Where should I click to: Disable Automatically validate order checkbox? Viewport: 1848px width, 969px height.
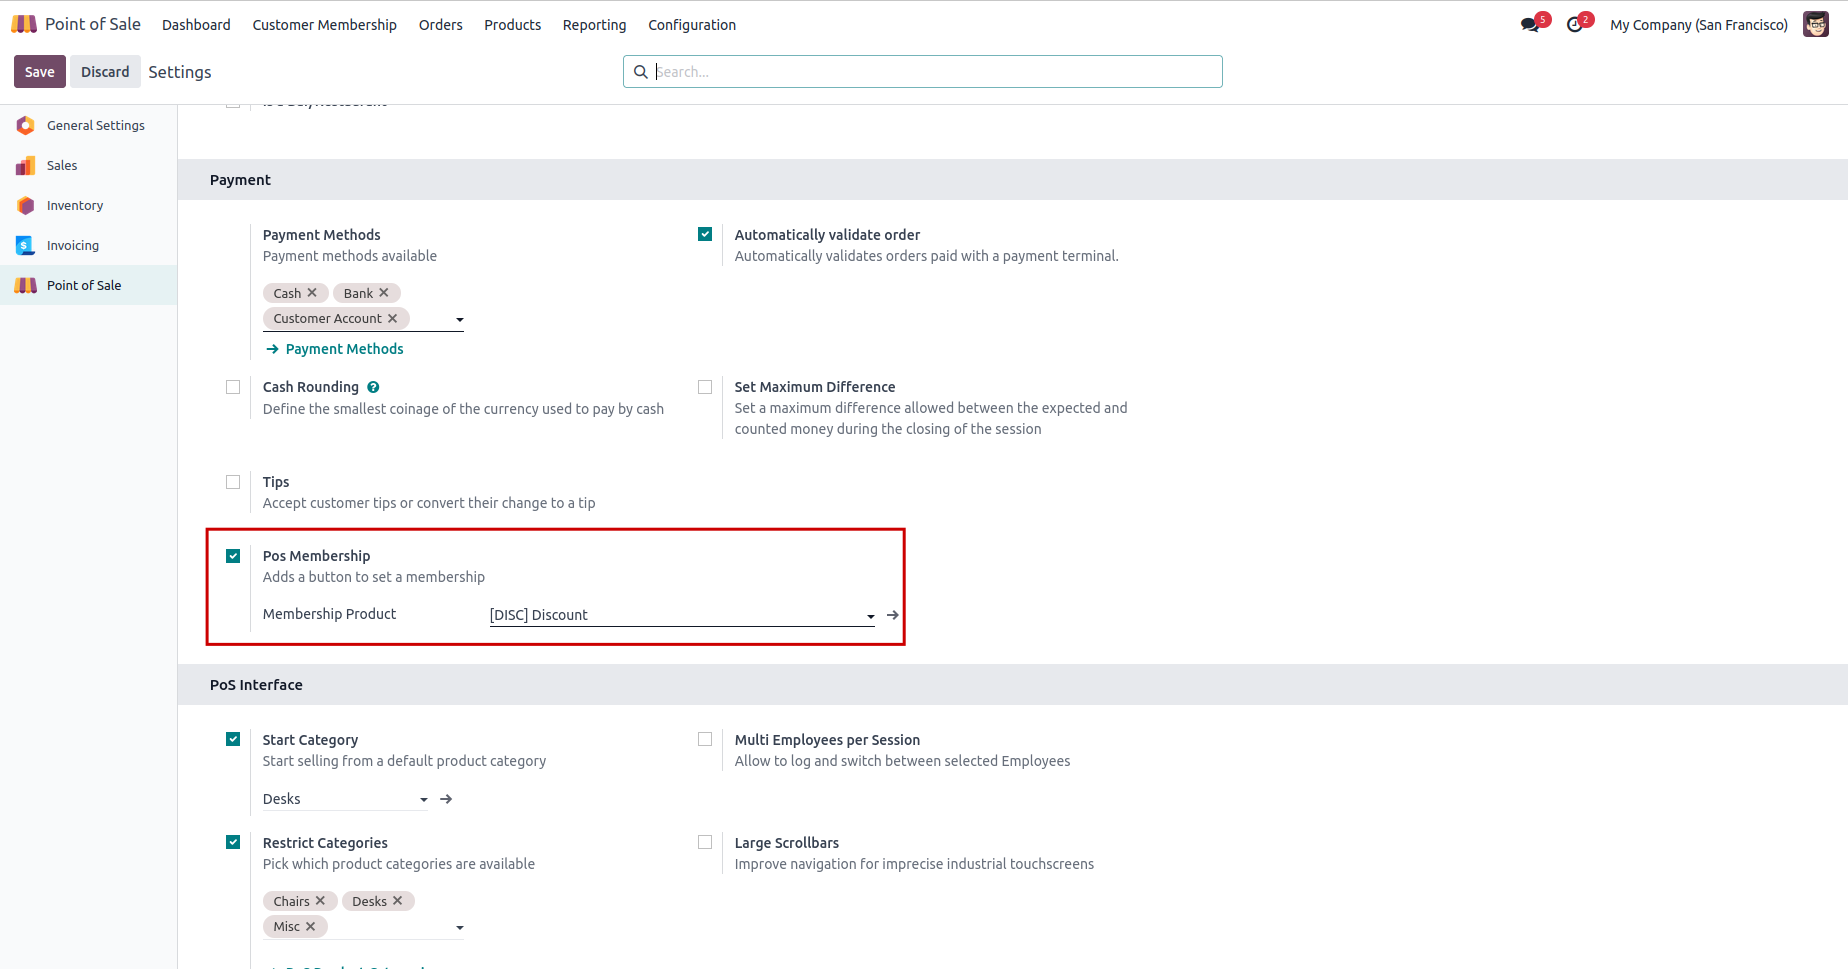pyautogui.click(x=705, y=234)
